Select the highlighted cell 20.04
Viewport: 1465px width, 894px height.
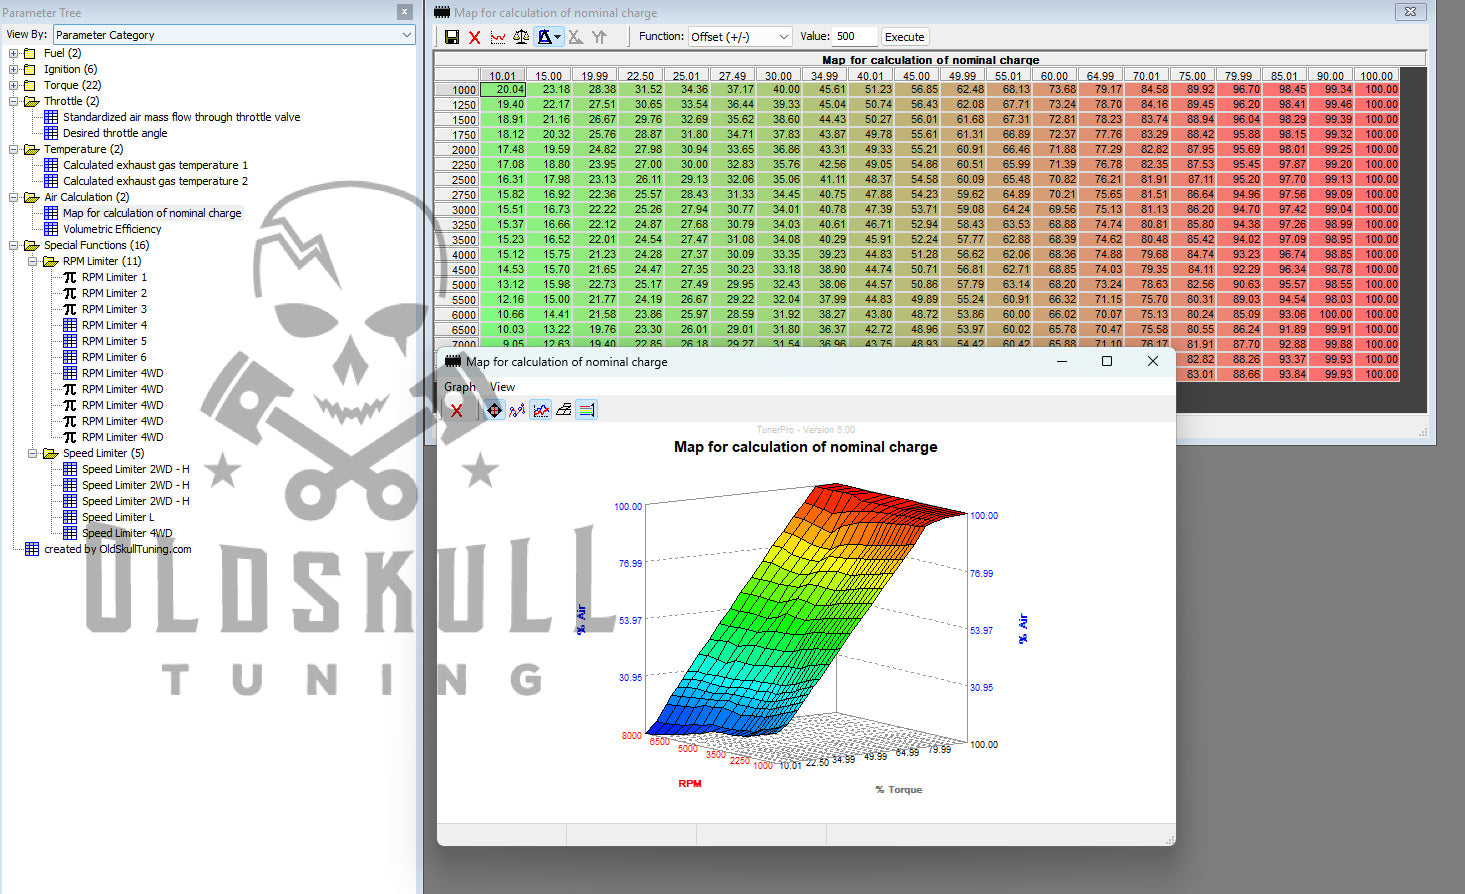(502, 90)
